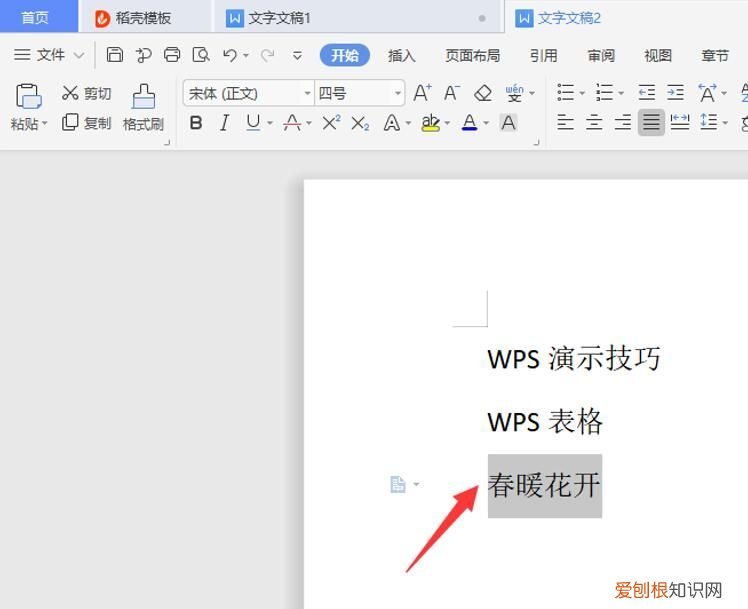This screenshot has width=748, height=609.
Task: Click the text effects outlined A icon
Action: (392, 123)
